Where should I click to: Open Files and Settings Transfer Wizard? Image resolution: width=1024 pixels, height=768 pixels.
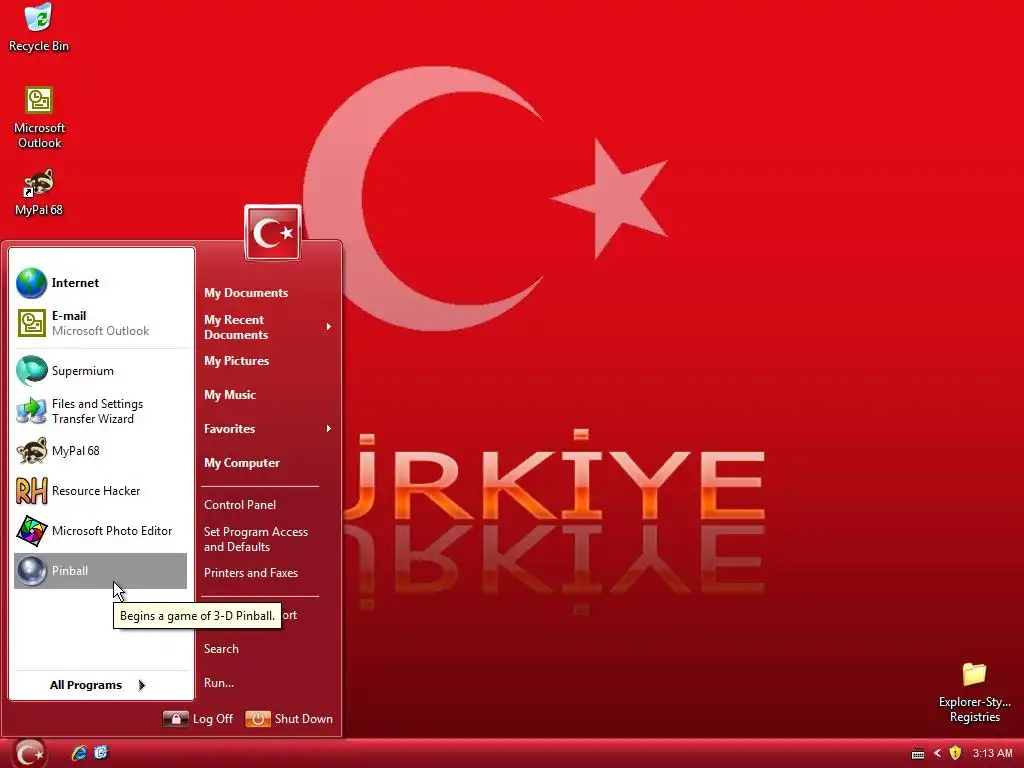point(101,411)
